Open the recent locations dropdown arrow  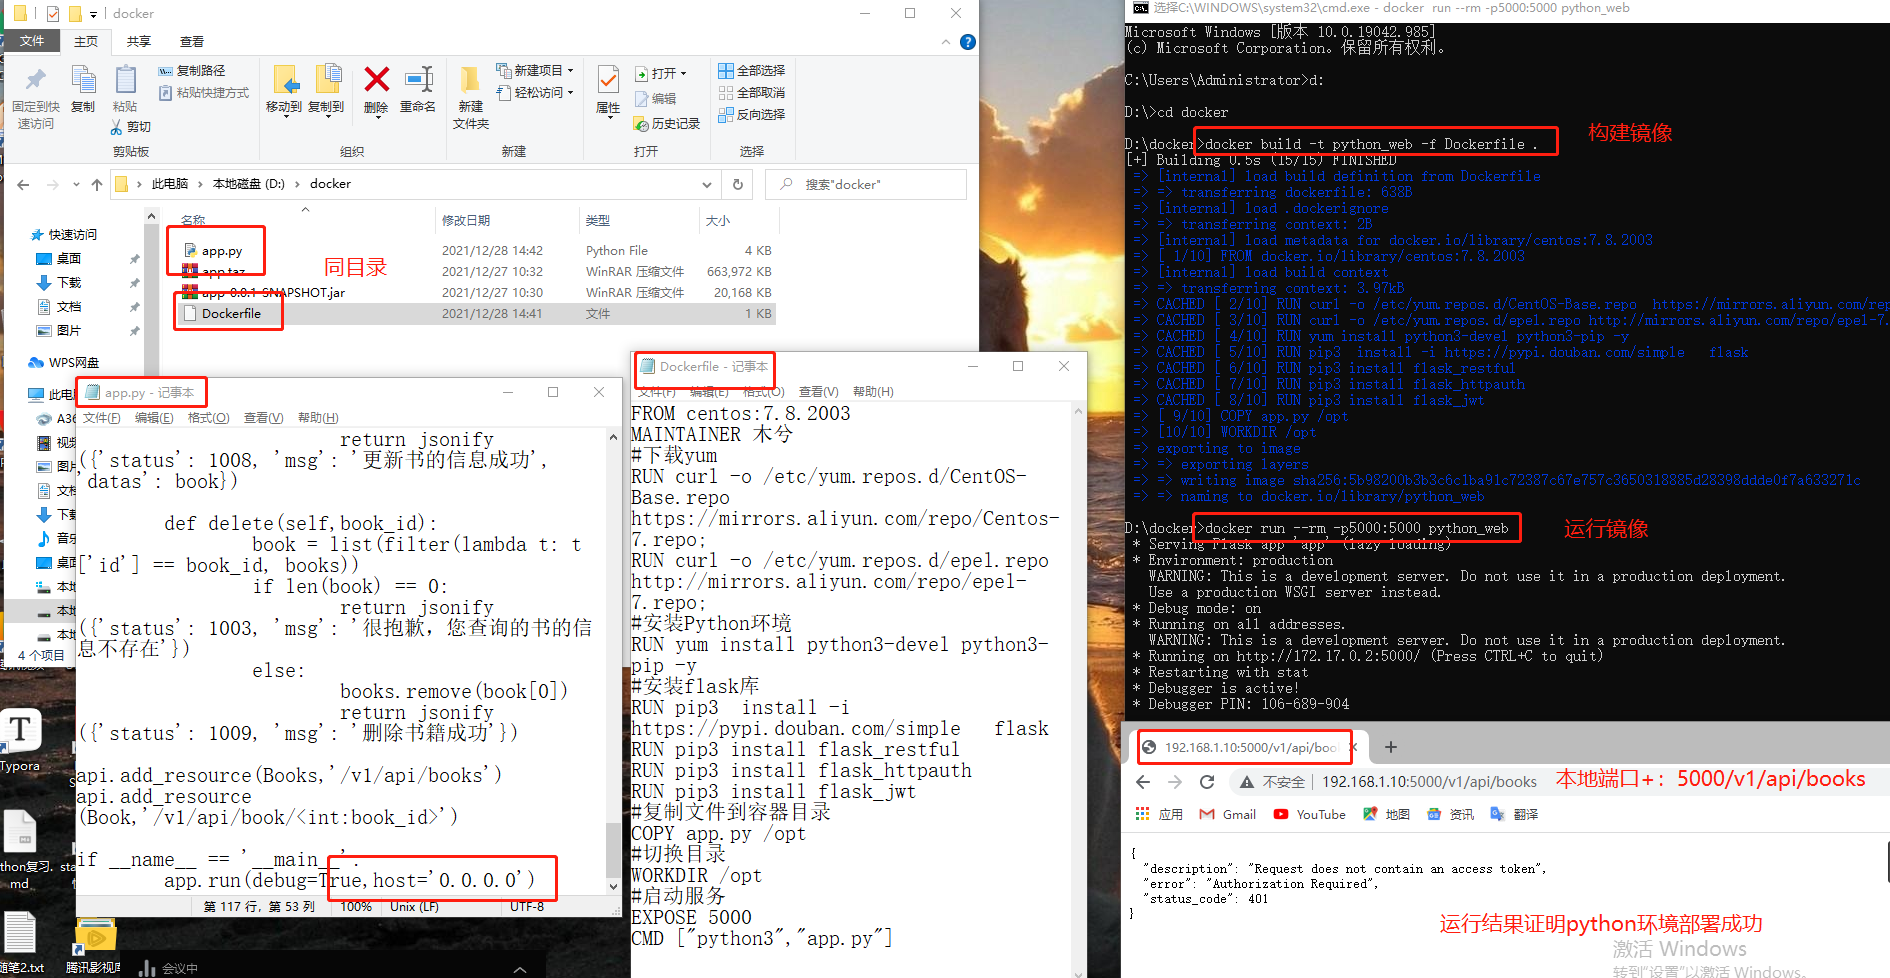click(75, 185)
